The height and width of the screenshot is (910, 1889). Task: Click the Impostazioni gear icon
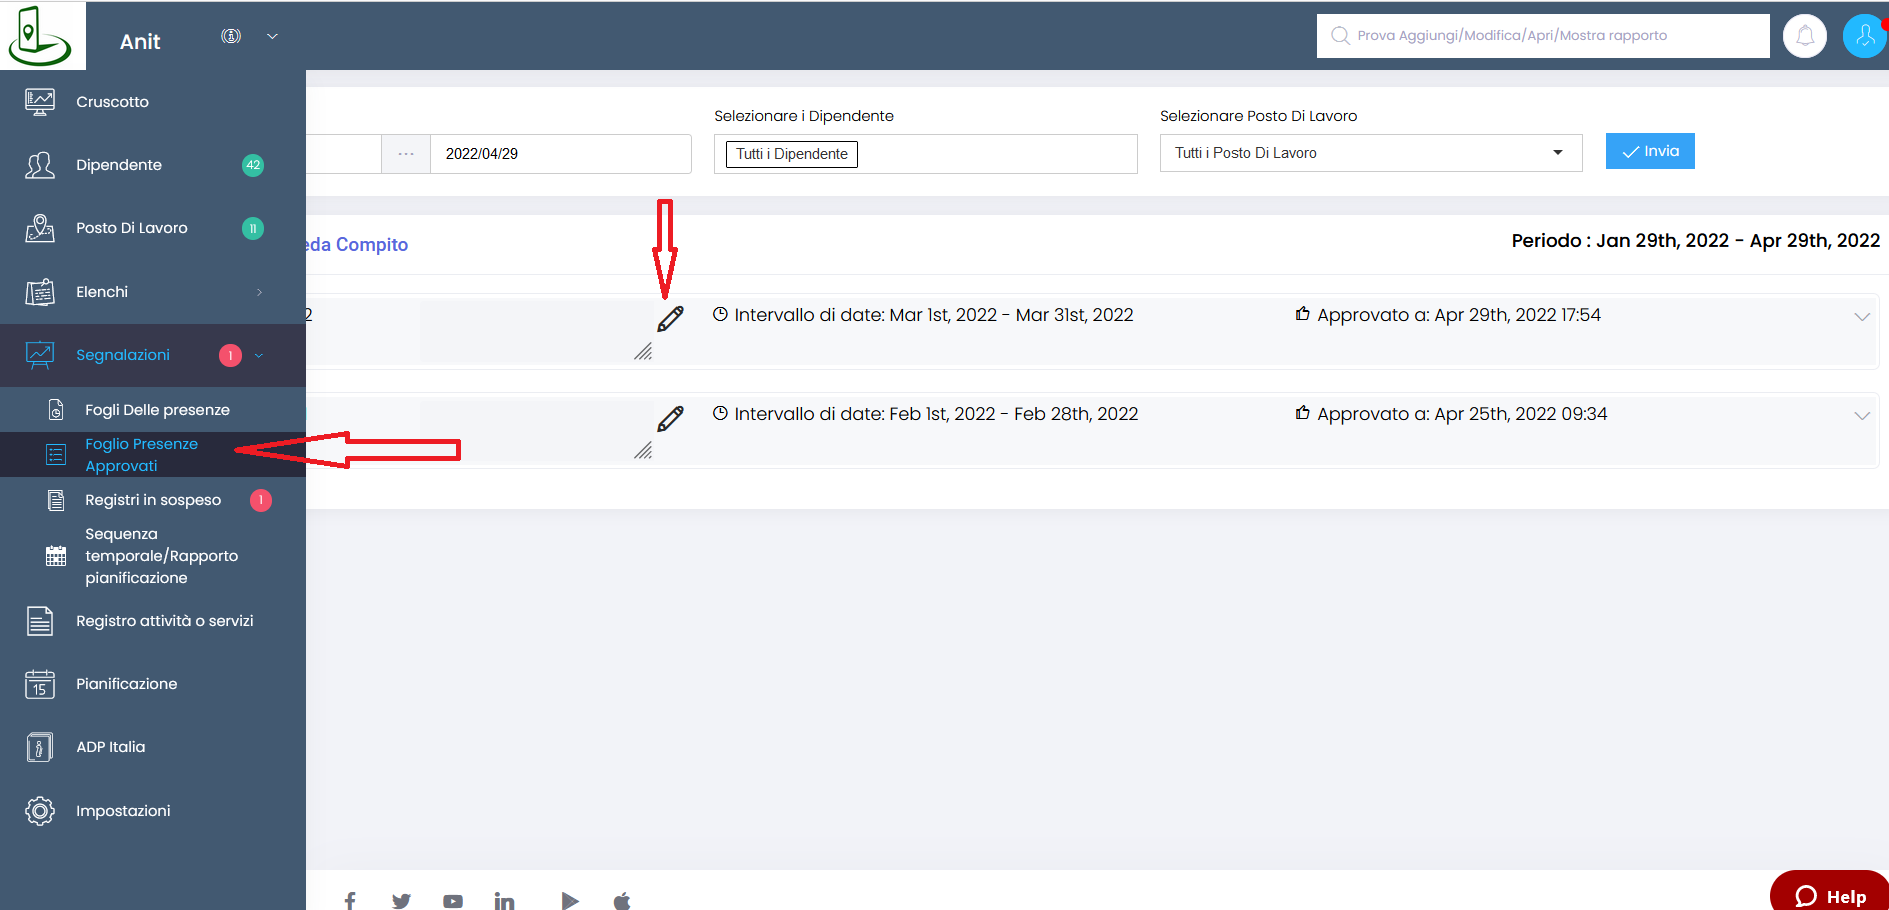[x=40, y=811]
